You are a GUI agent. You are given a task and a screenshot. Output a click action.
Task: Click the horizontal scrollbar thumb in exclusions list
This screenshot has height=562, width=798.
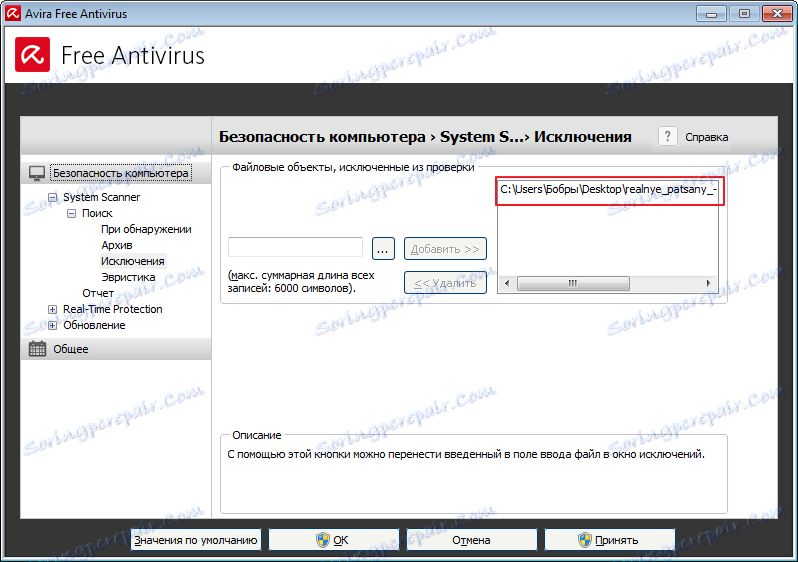coord(573,283)
